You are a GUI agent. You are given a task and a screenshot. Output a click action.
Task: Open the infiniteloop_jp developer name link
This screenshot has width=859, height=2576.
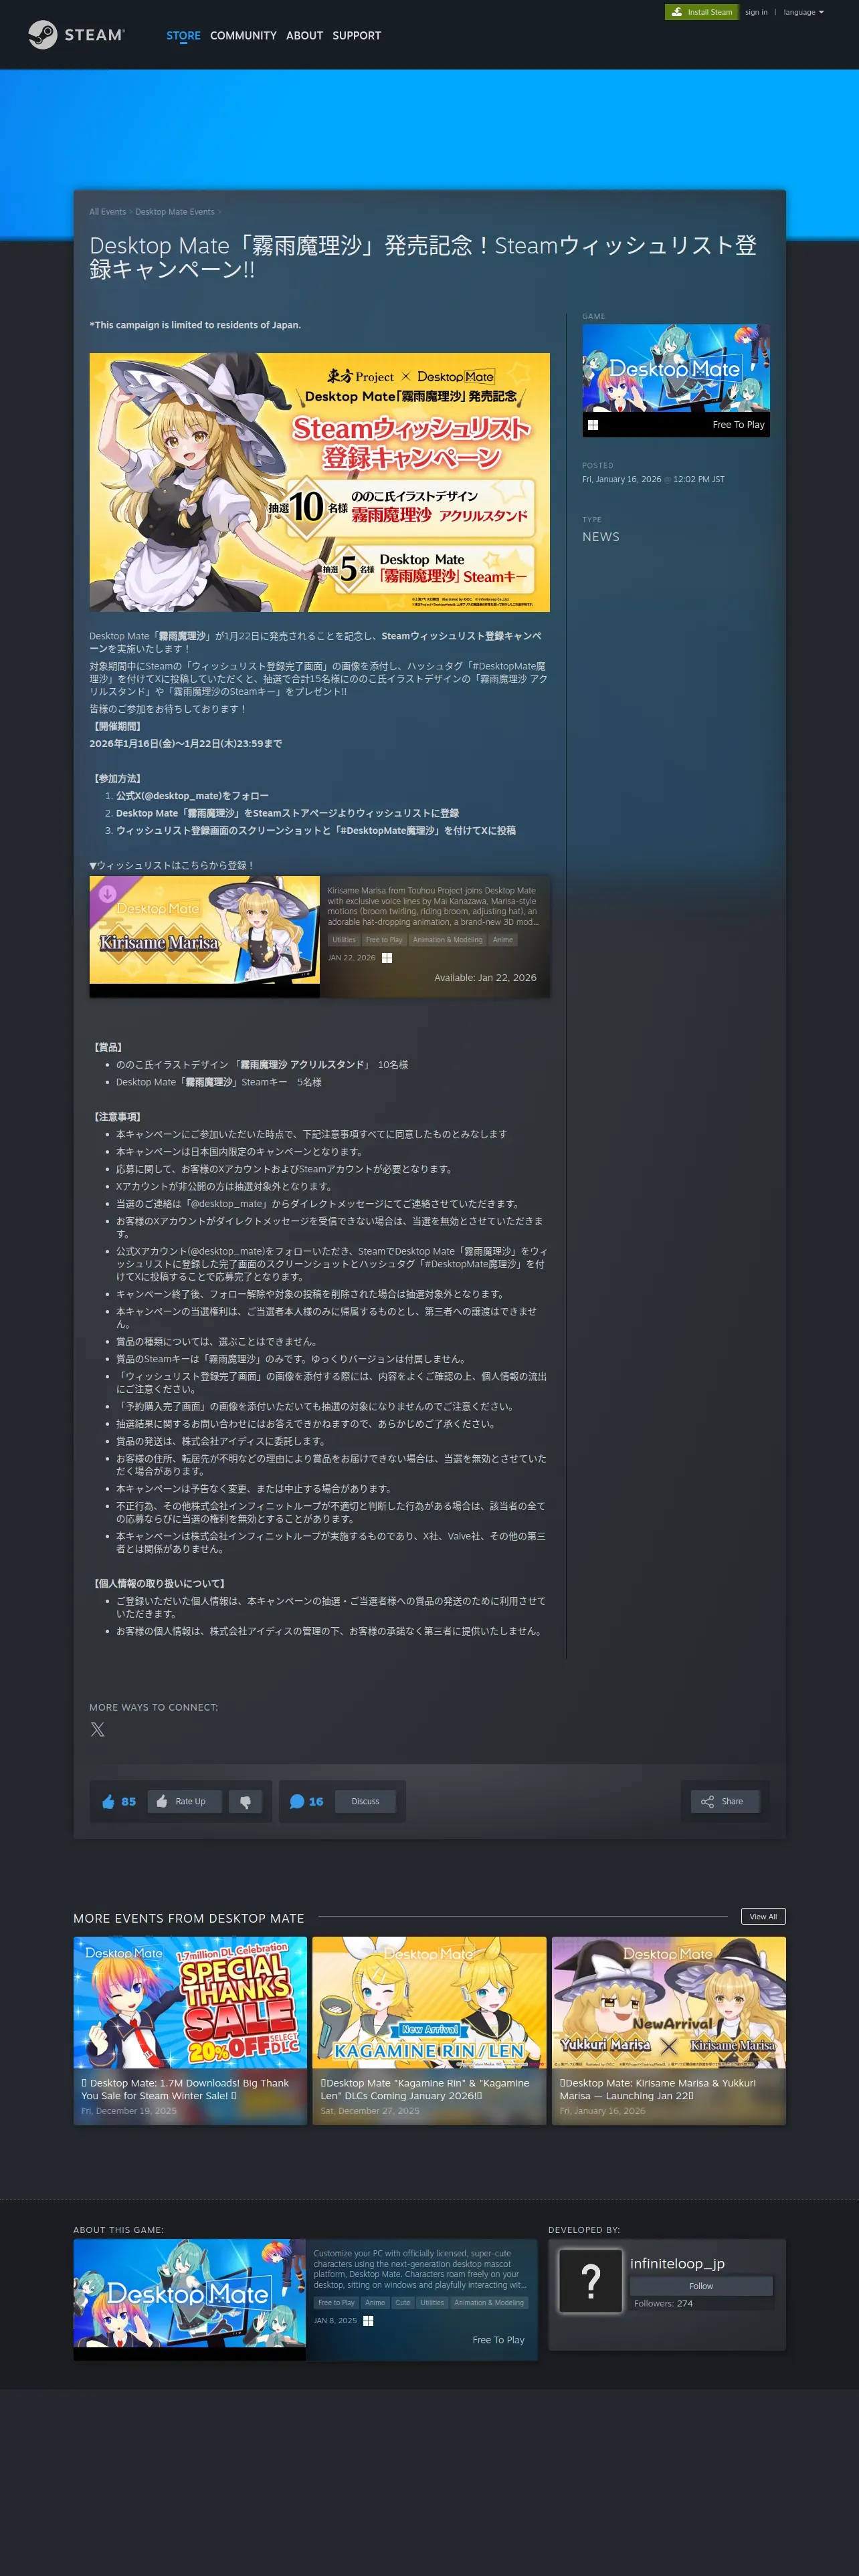pos(677,2263)
